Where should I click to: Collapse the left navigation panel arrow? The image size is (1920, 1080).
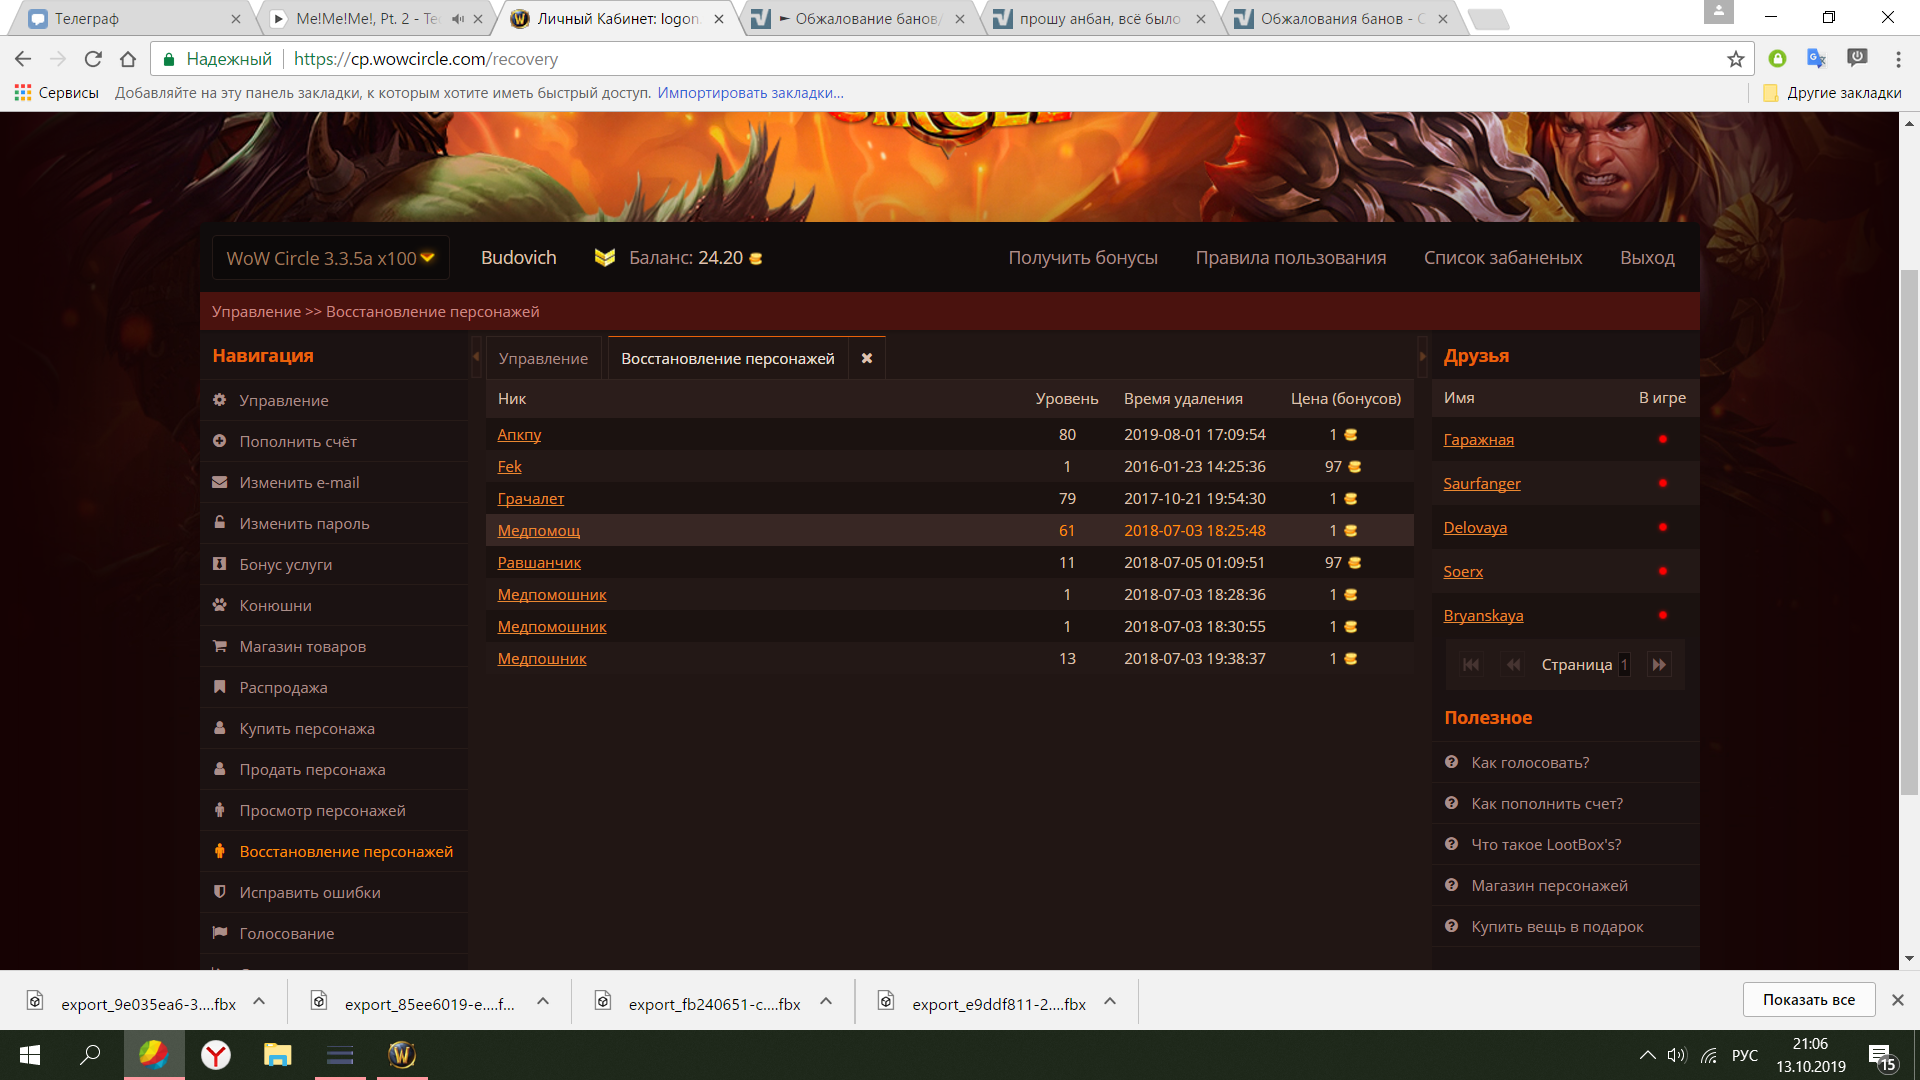(476, 357)
